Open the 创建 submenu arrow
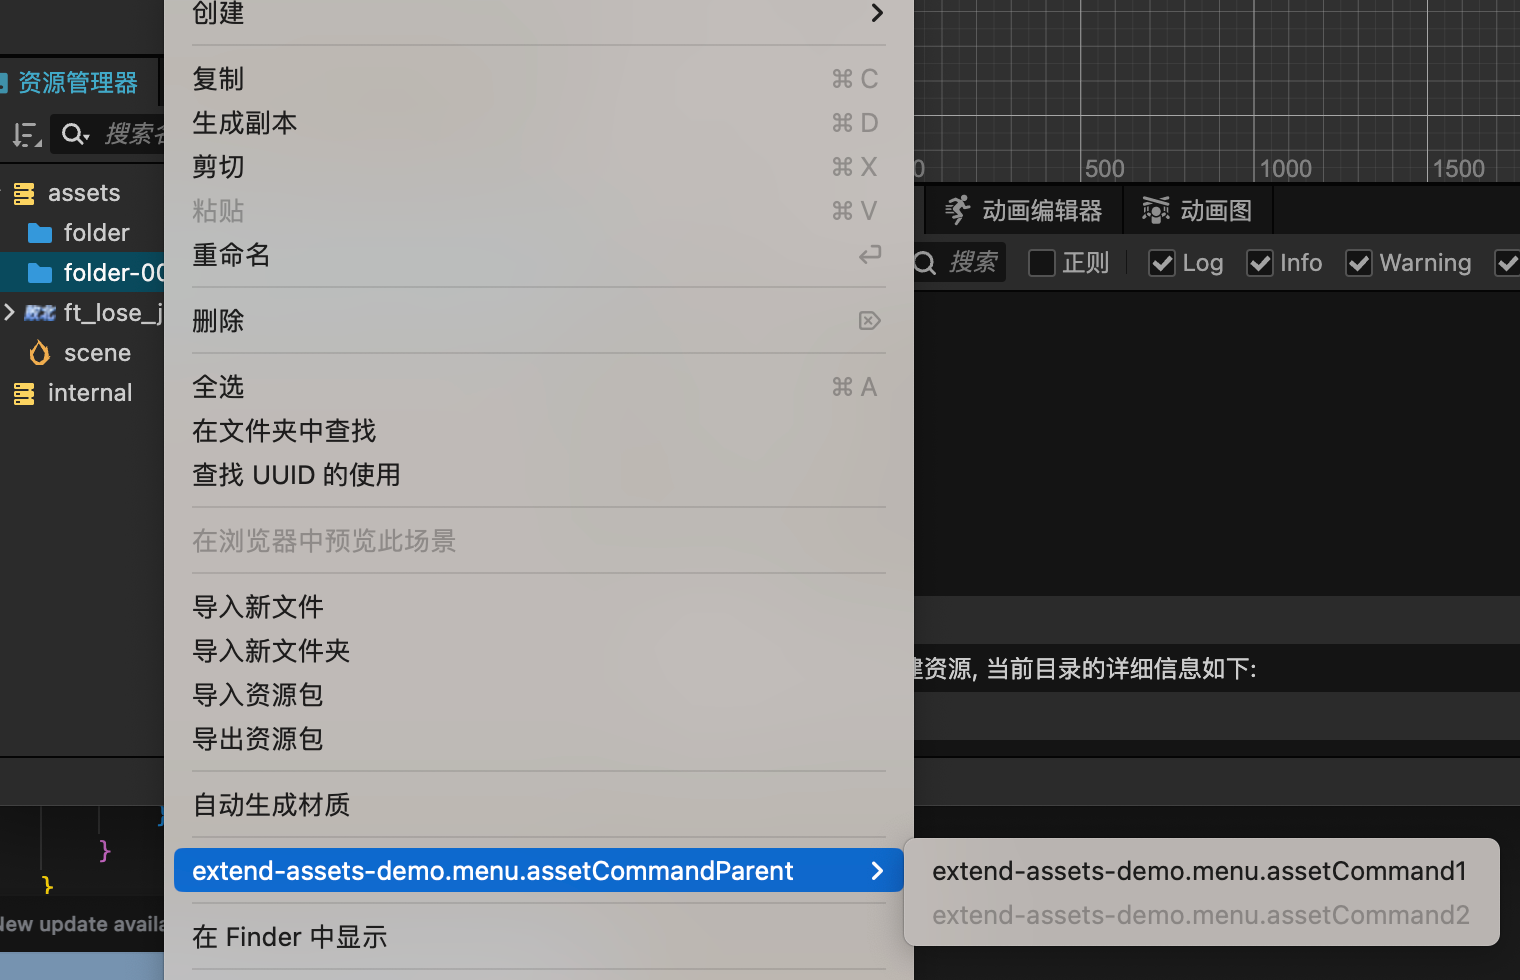Viewport: 1520px width, 980px height. point(876,13)
